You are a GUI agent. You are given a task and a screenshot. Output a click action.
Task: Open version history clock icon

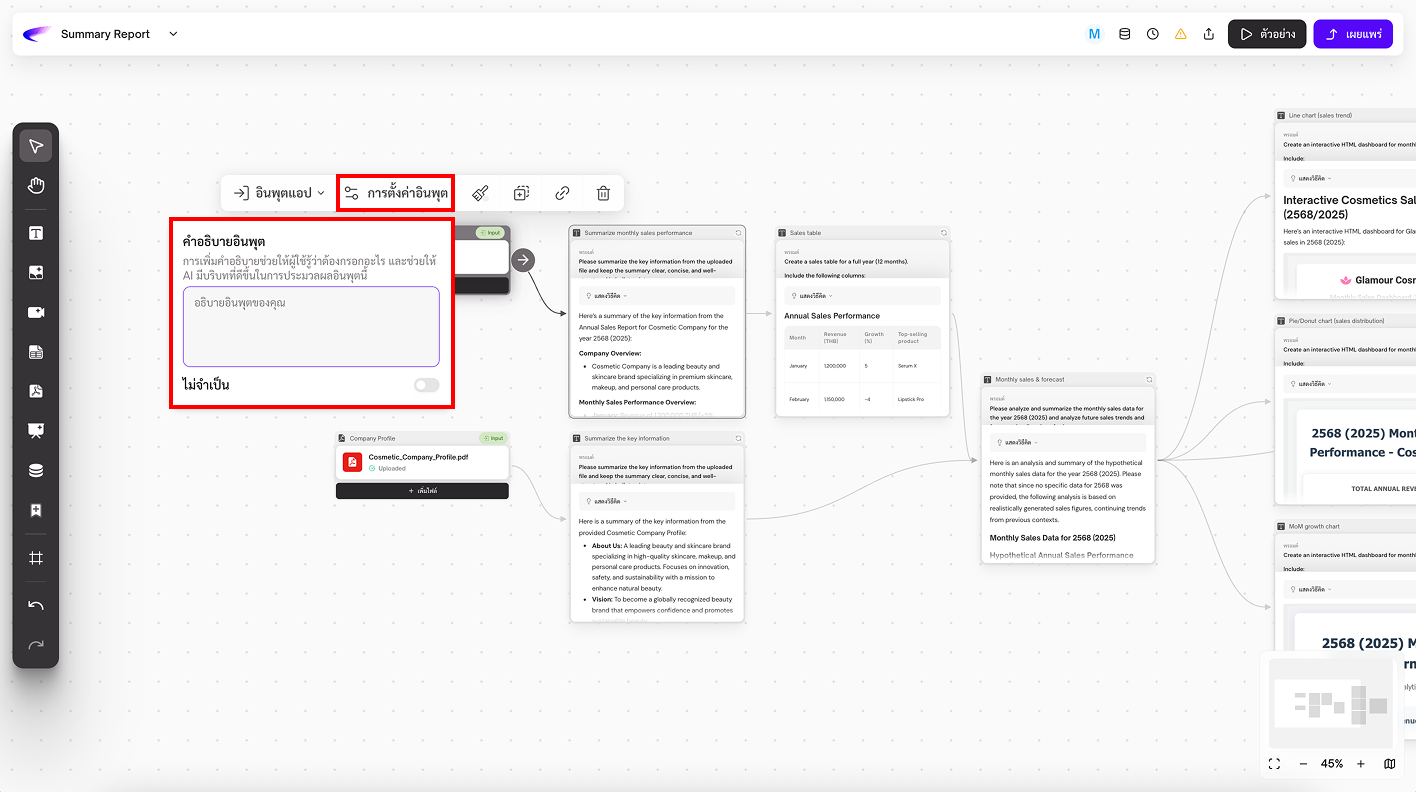(1153, 34)
